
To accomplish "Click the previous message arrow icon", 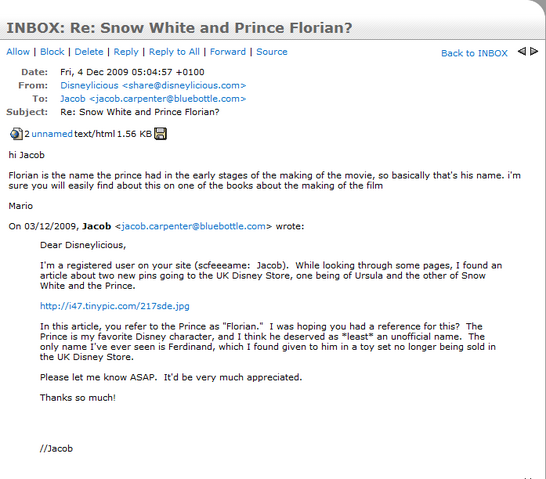I will pyautogui.click(x=522, y=52).
